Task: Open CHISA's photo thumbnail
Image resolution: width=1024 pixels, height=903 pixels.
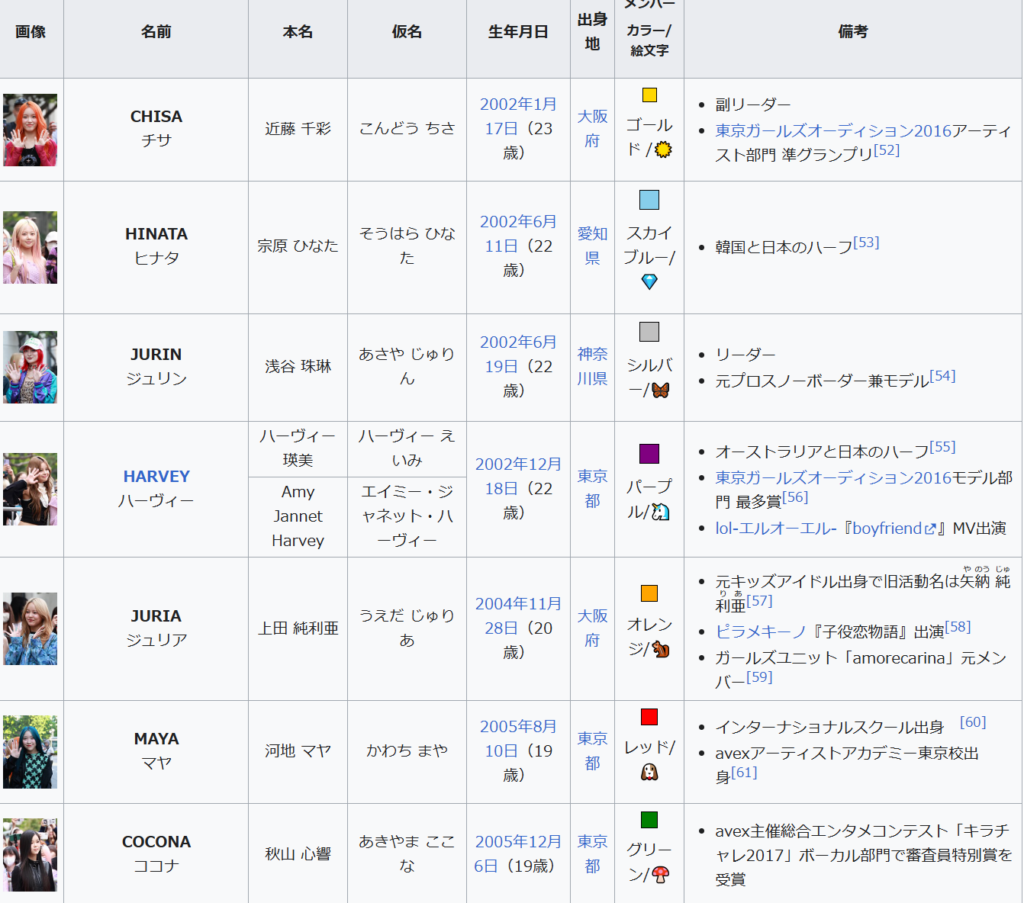Action: [30, 130]
